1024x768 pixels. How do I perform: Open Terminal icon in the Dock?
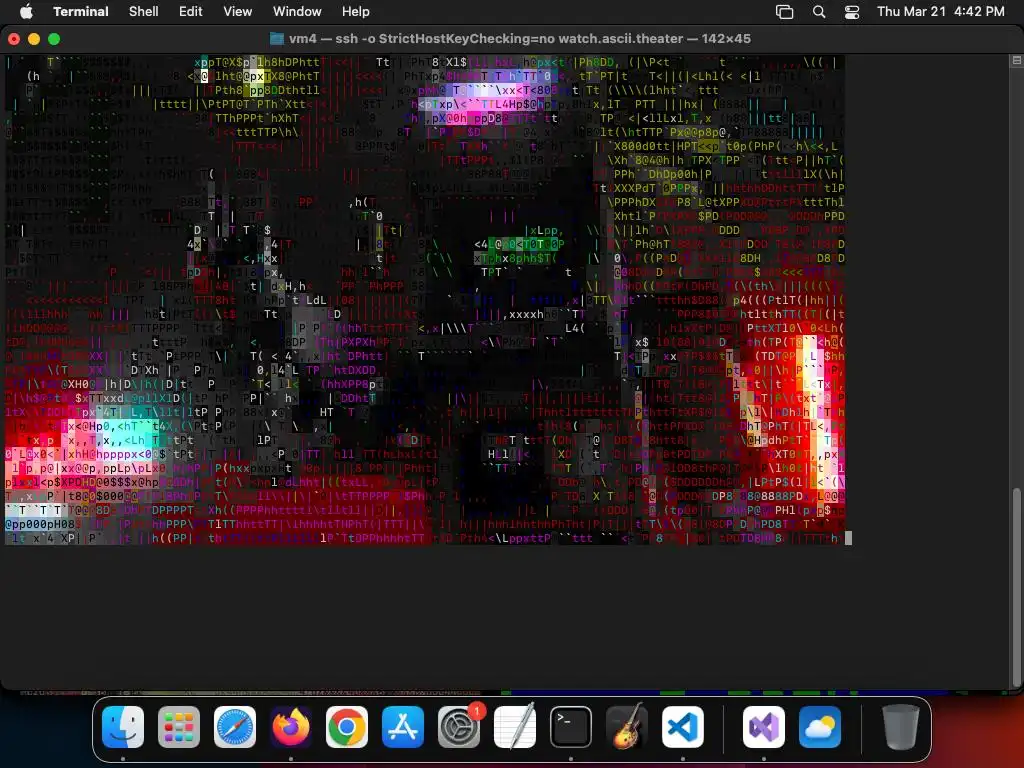tap(571, 727)
